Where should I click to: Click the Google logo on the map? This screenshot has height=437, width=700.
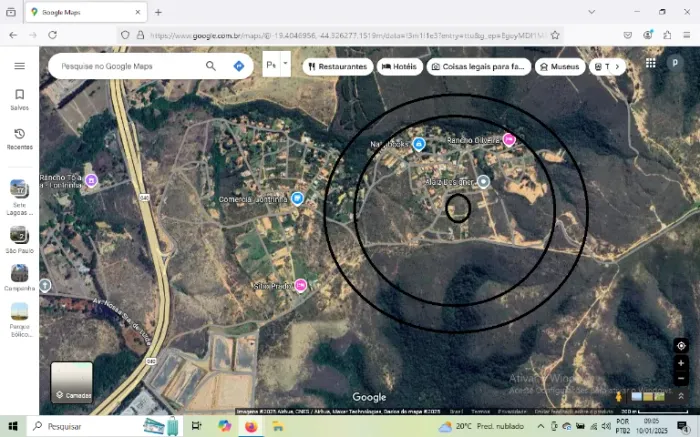[x=369, y=397]
